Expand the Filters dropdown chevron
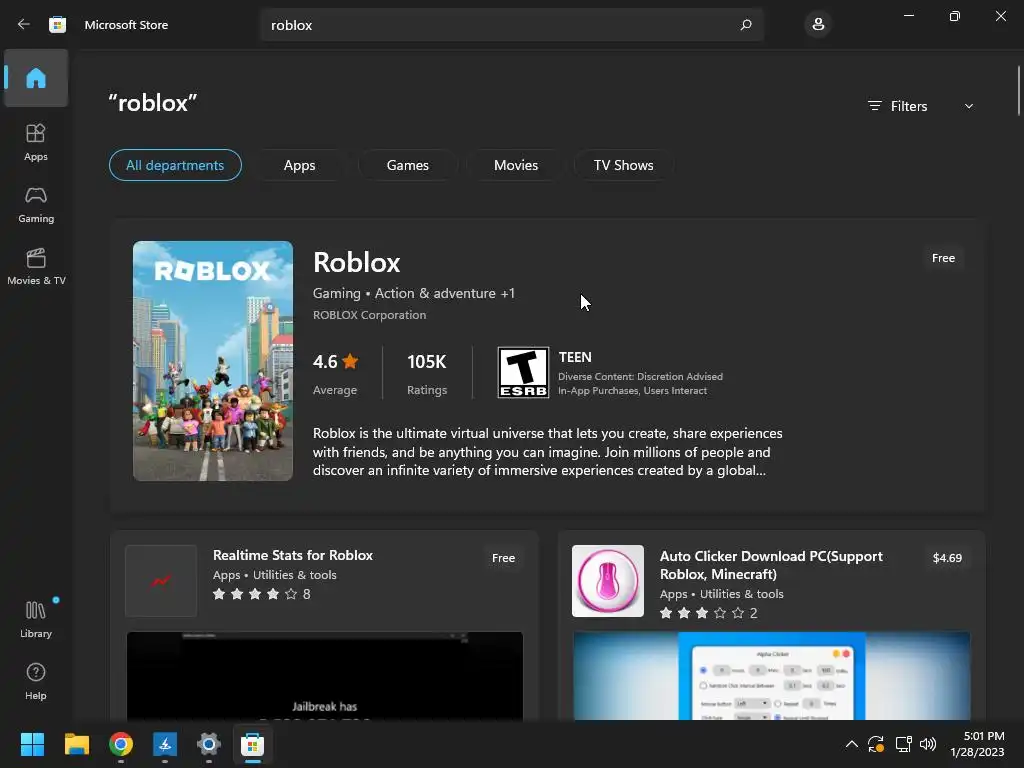 (968, 106)
